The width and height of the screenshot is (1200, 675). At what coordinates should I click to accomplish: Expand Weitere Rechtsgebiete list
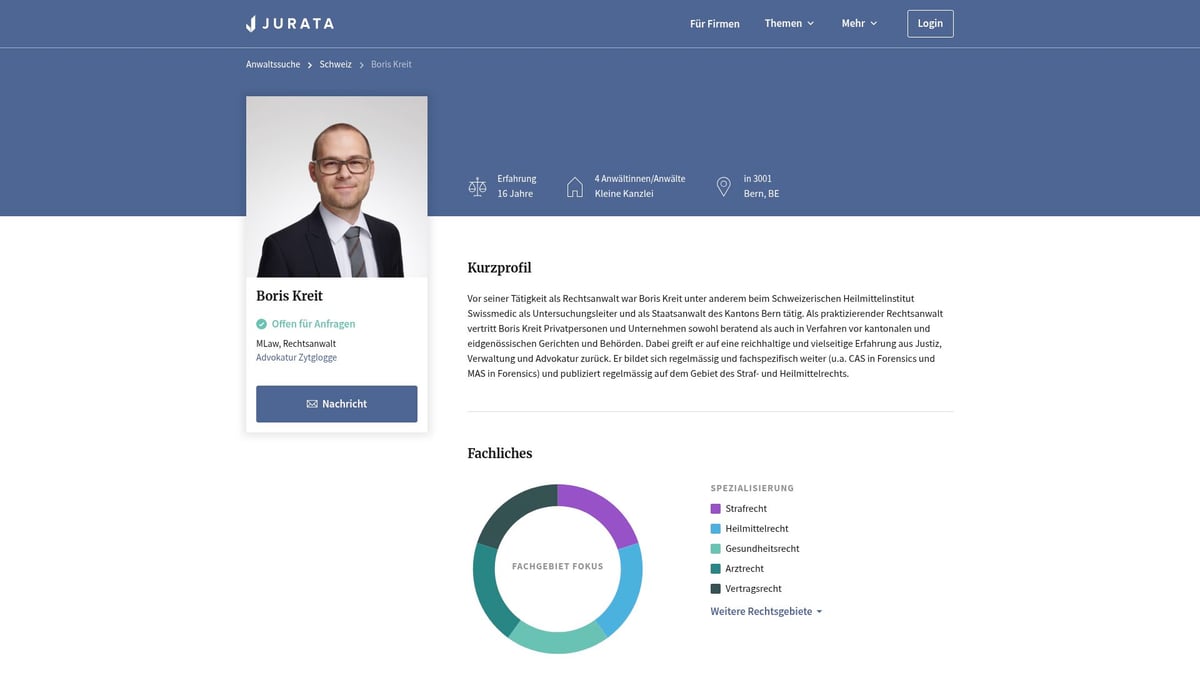point(766,611)
